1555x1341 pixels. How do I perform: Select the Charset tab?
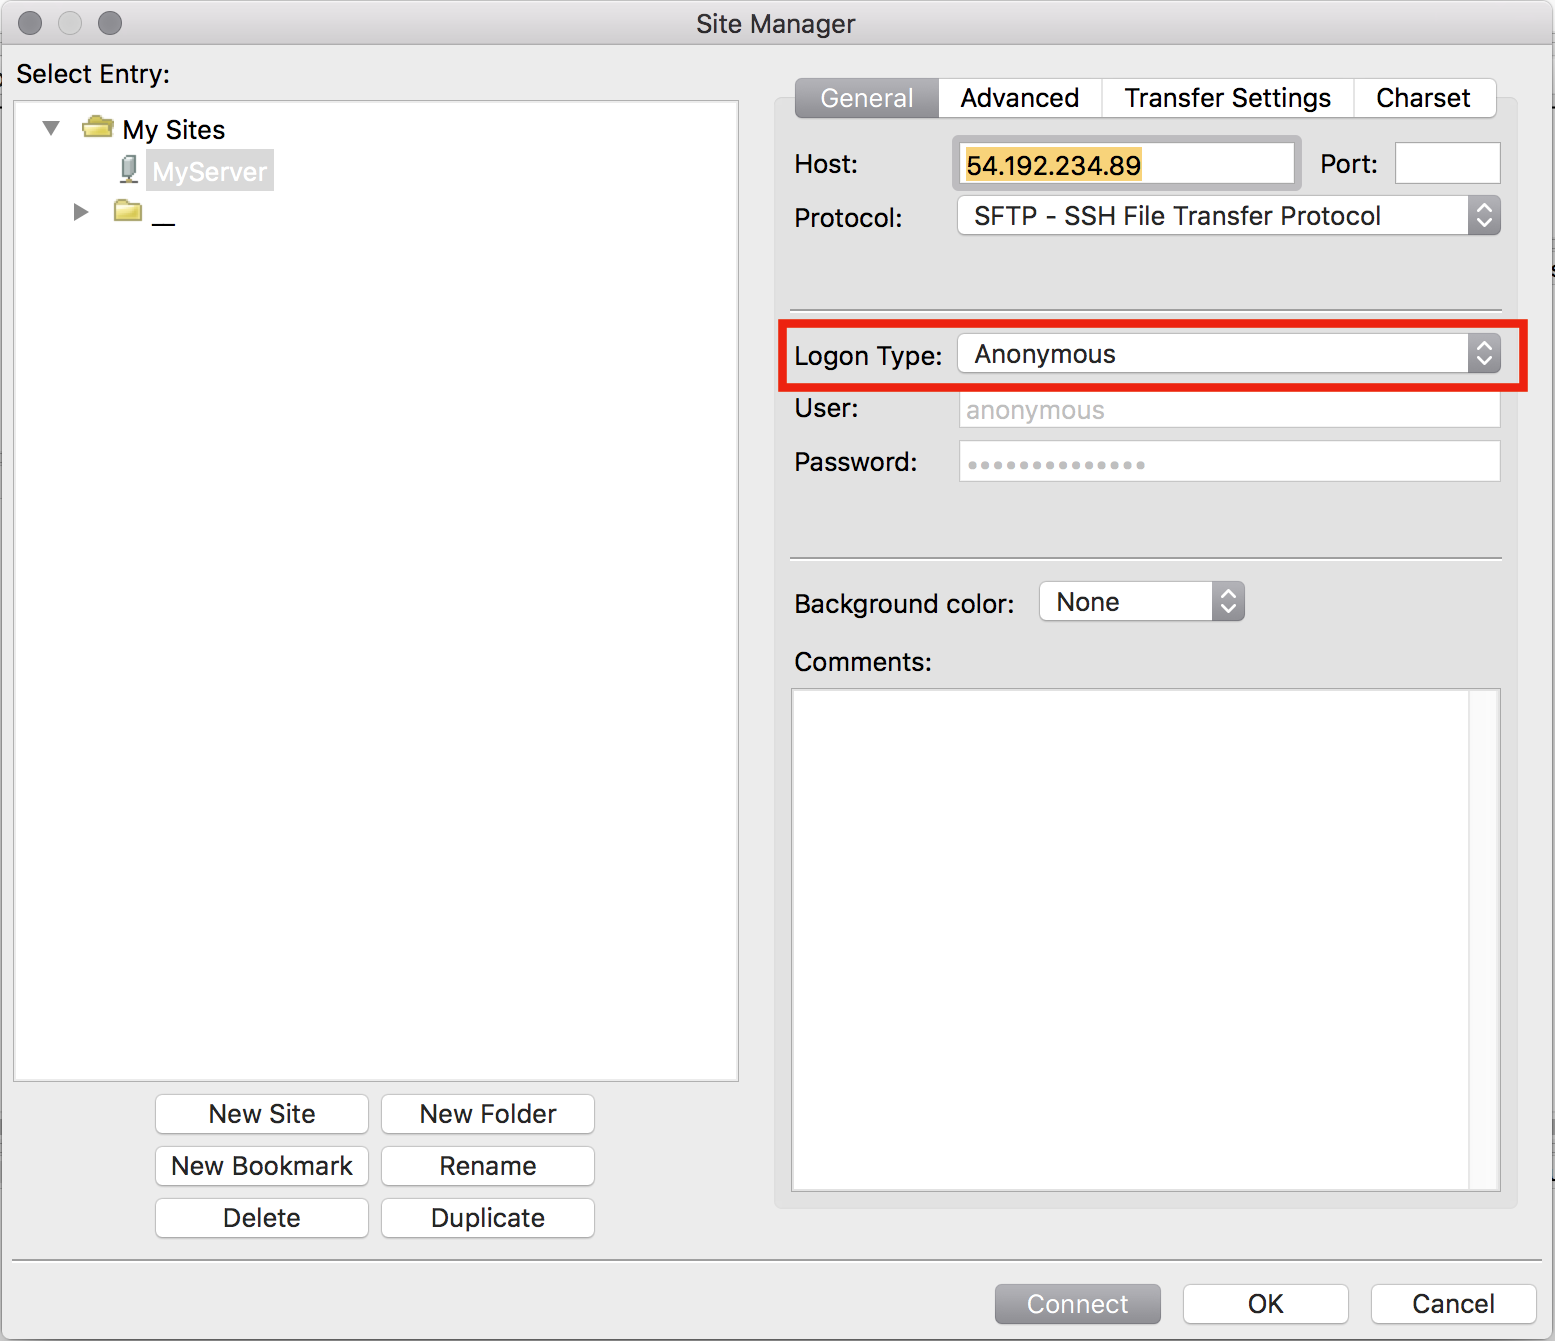pos(1423,97)
